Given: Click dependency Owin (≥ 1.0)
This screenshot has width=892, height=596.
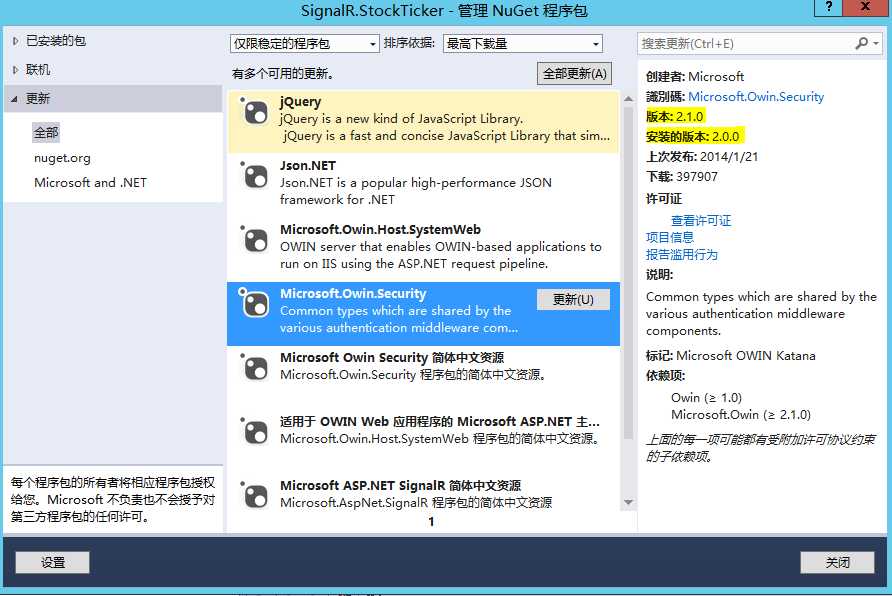Looking at the screenshot, I should pyautogui.click(x=707, y=398).
